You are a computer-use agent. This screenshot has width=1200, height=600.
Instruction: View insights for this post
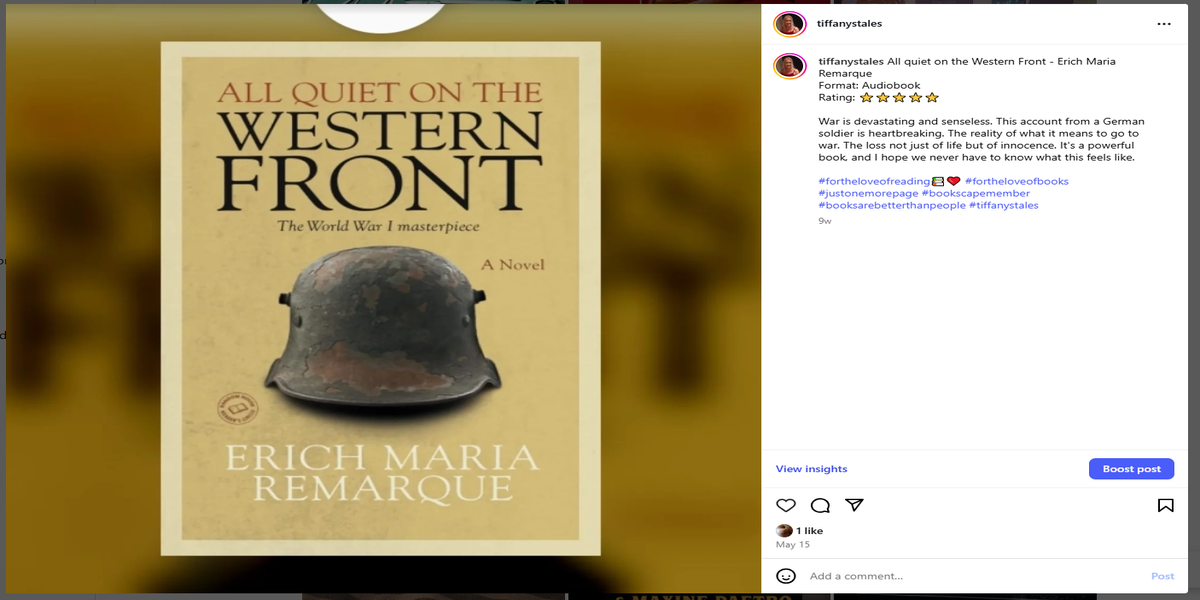(811, 469)
